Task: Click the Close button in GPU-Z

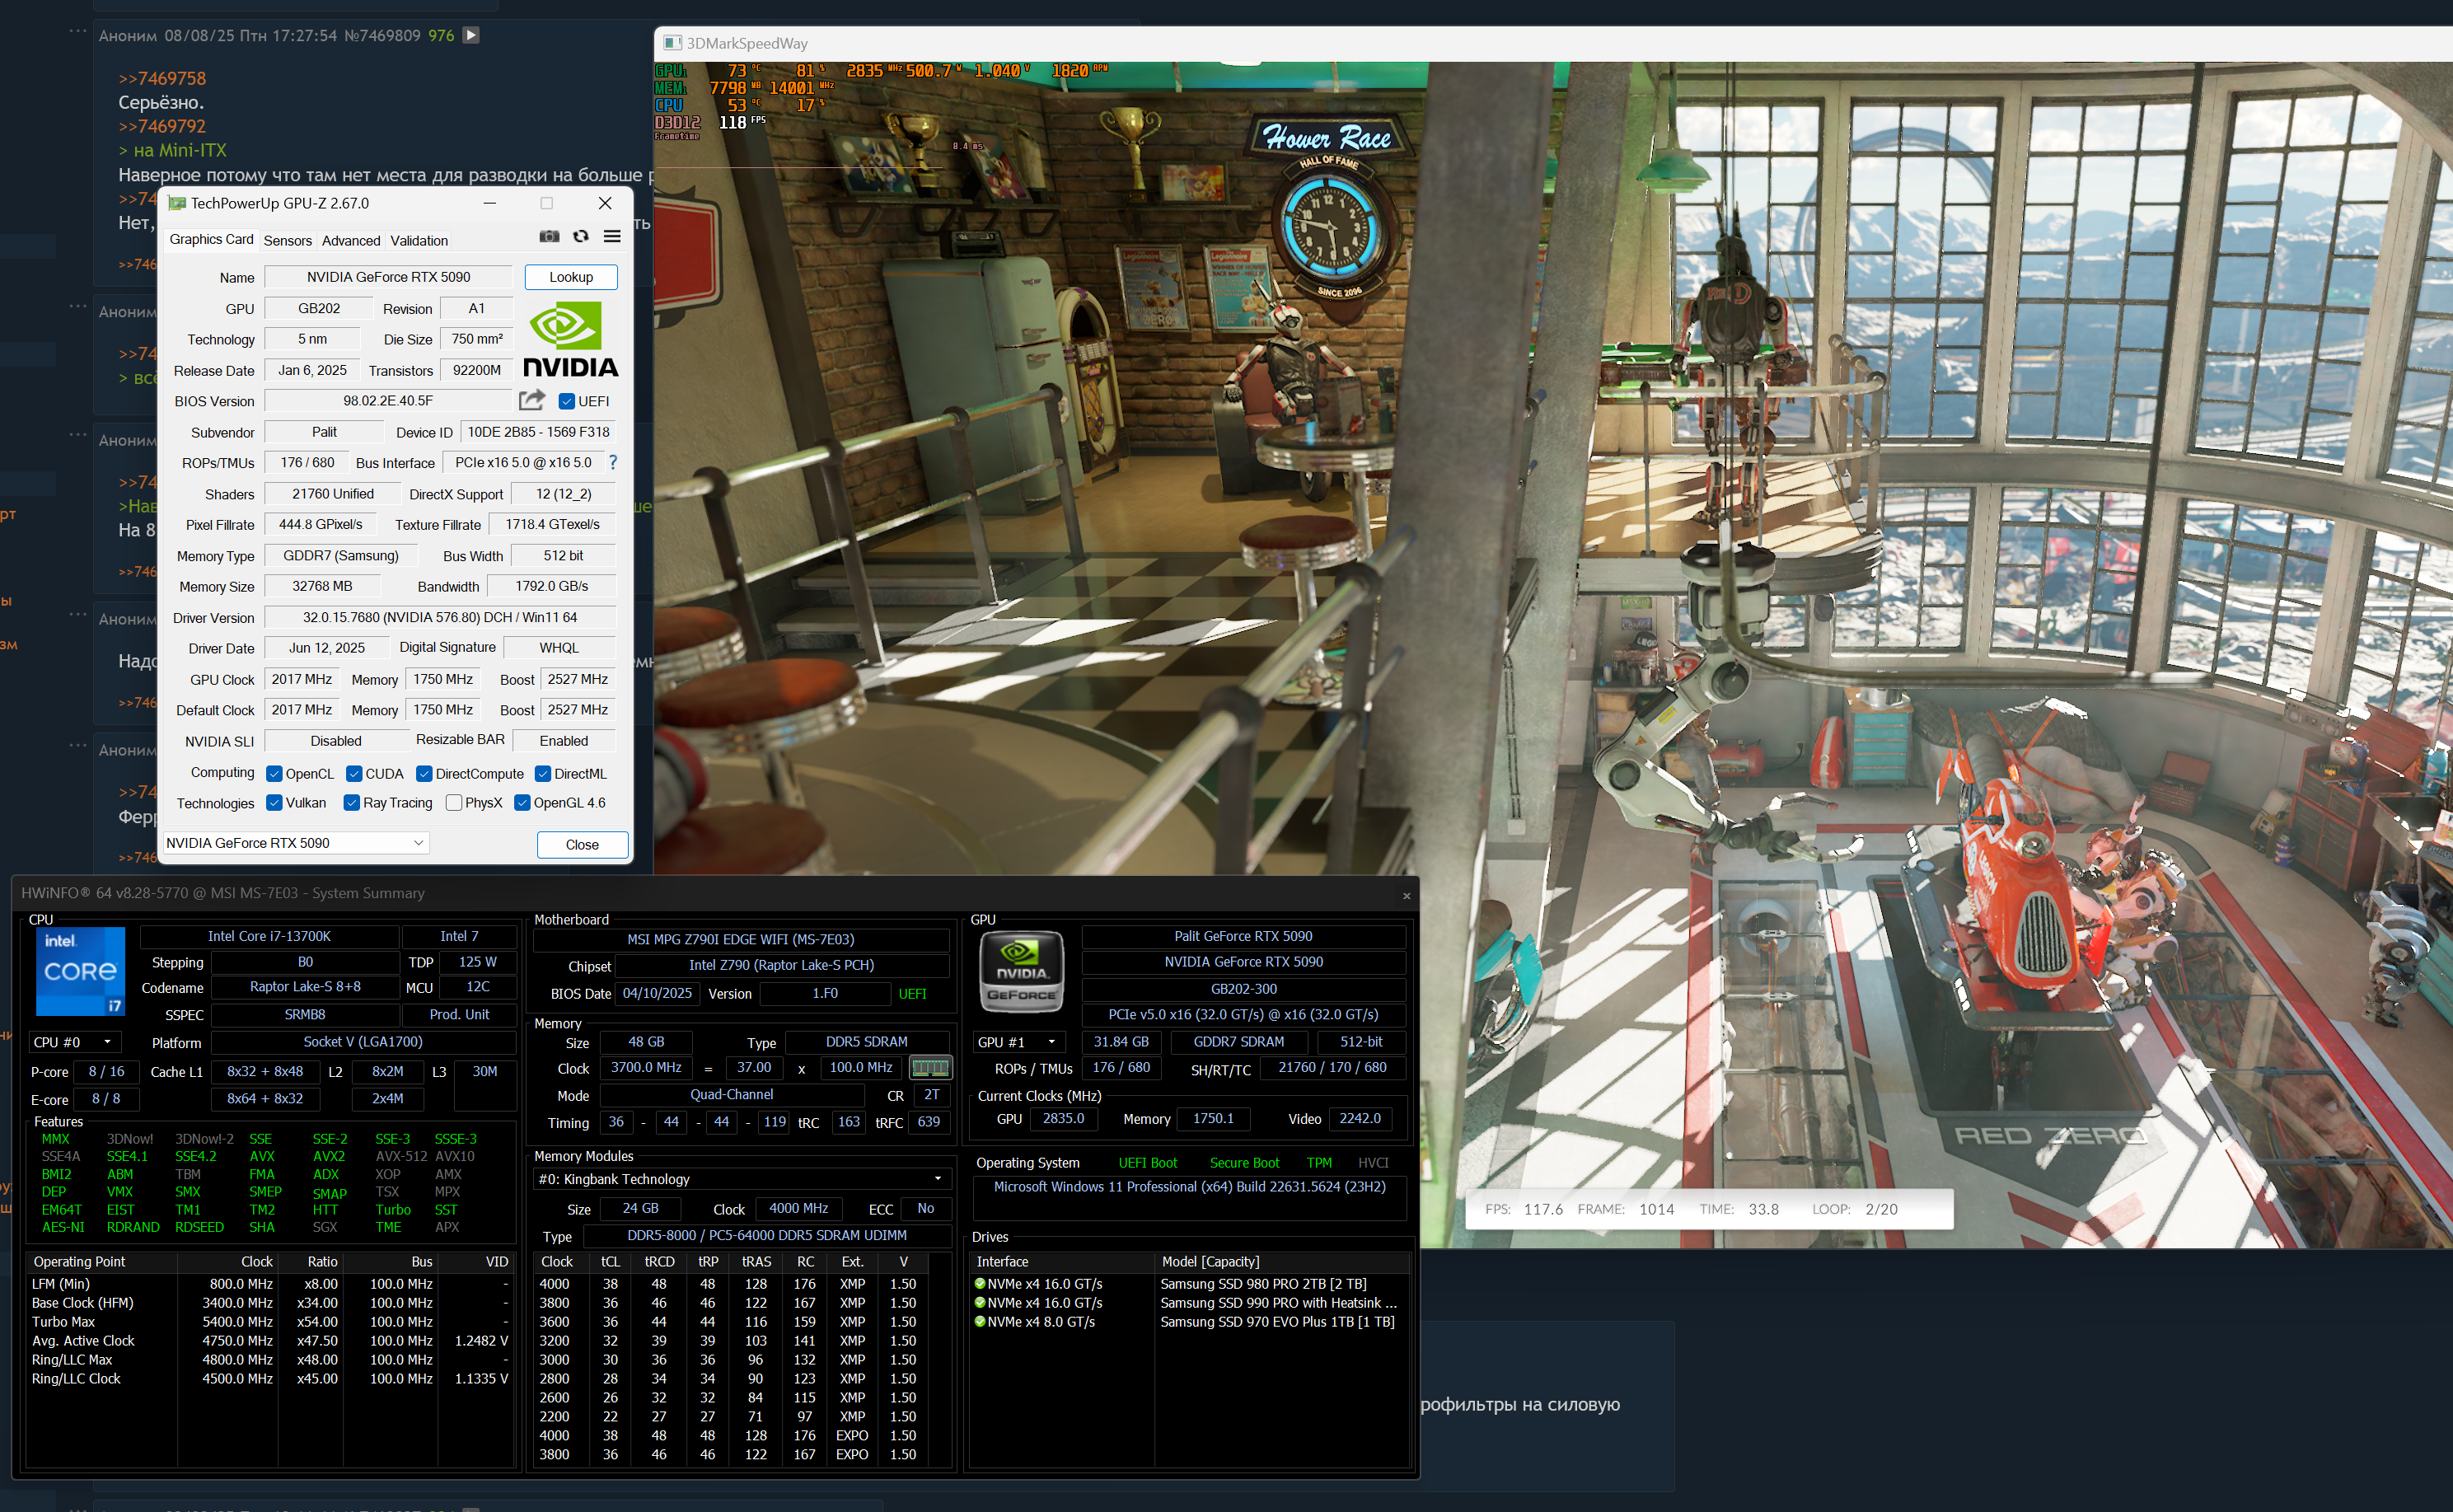Action: click(x=582, y=845)
